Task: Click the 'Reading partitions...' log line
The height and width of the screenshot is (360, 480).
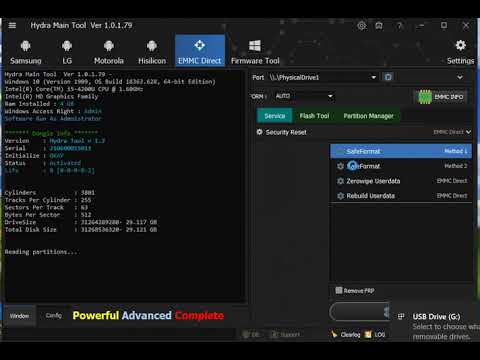Action: coord(41,252)
